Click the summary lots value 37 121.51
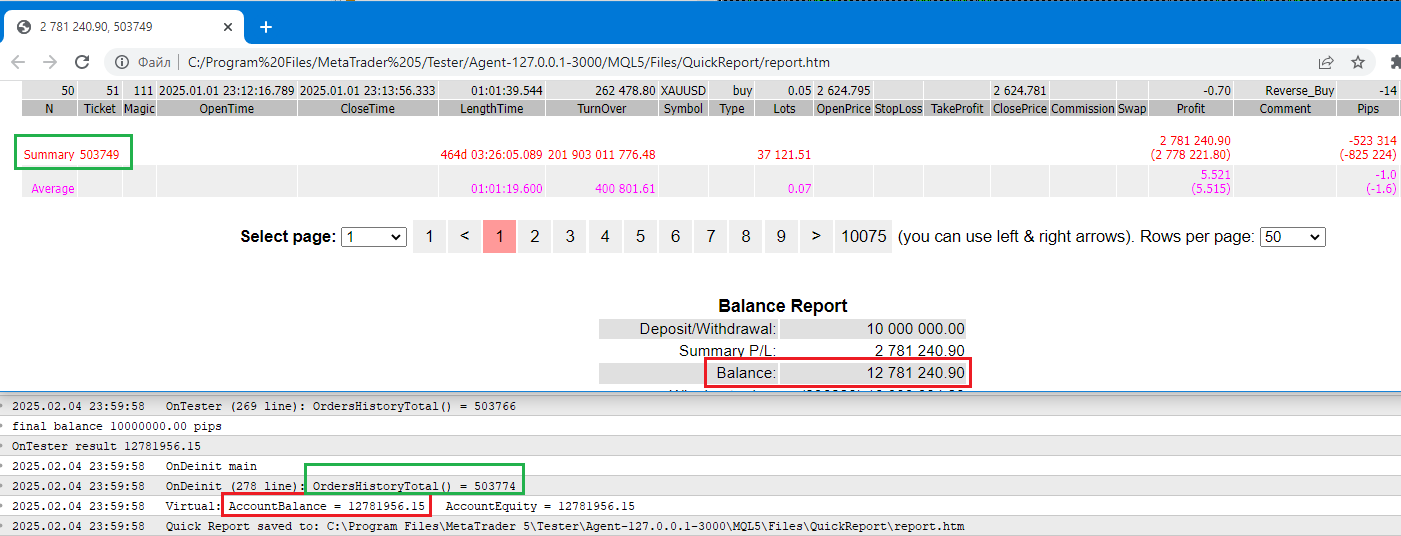Image resolution: width=1401 pixels, height=536 pixels. point(784,154)
